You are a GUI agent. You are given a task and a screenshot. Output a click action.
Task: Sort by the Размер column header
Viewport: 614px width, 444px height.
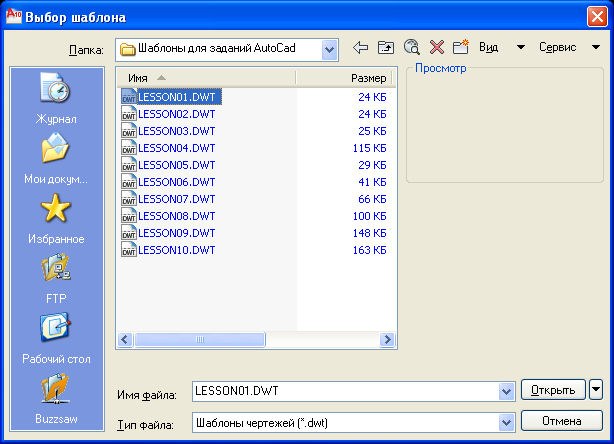pos(343,78)
